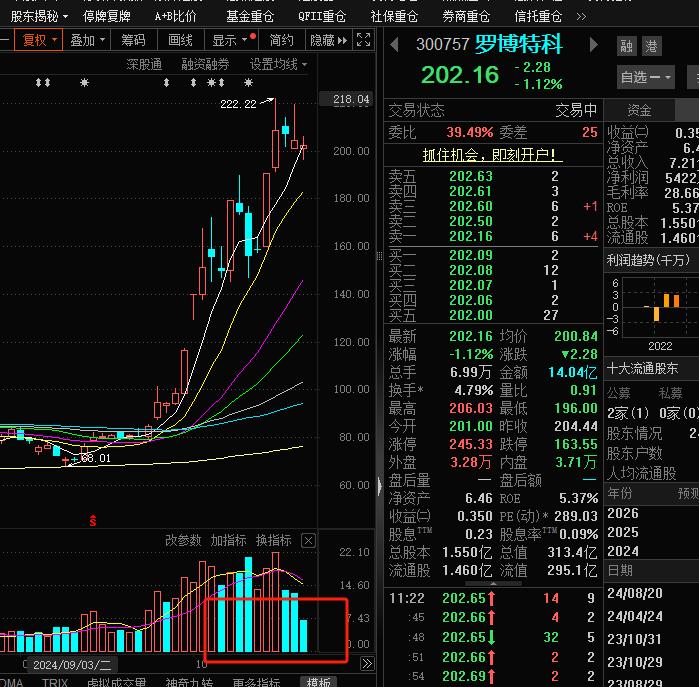699x687 pixels.
Task: Expand the 叠加 overlay dropdown
Action: click(x=87, y=40)
